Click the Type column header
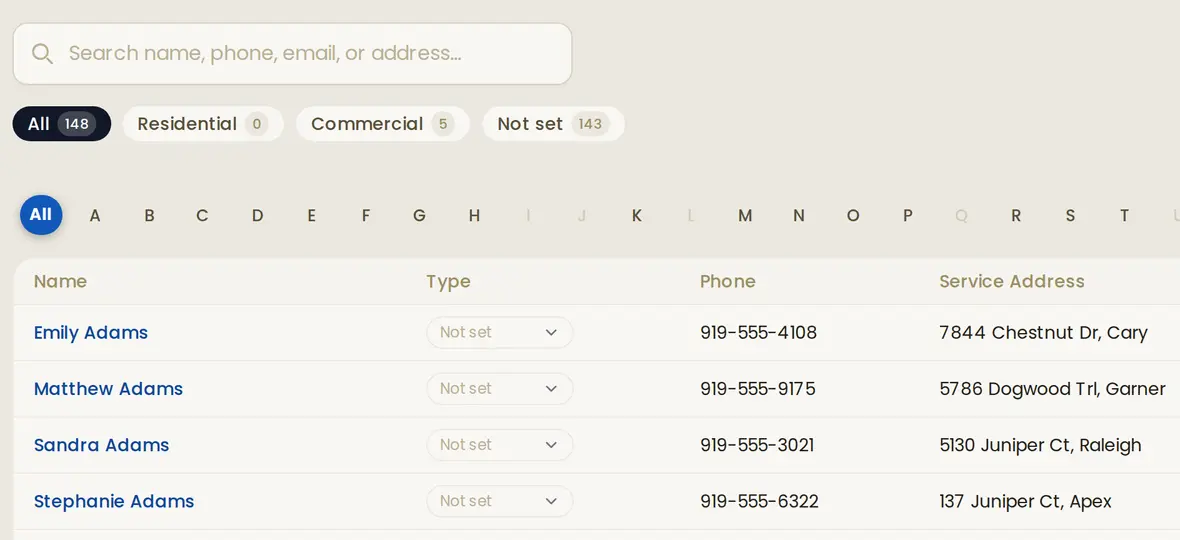1180x540 pixels. click(x=449, y=282)
